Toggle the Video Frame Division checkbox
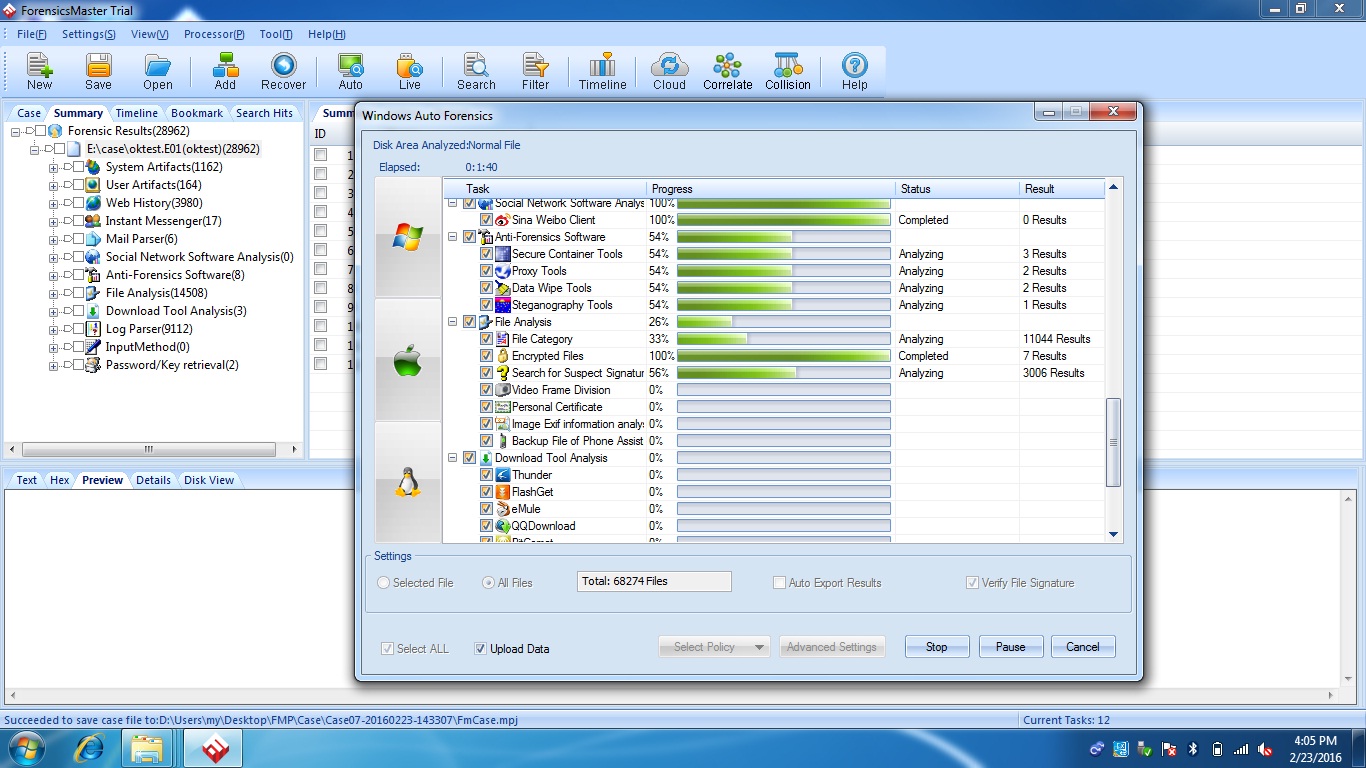 click(x=486, y=390)
